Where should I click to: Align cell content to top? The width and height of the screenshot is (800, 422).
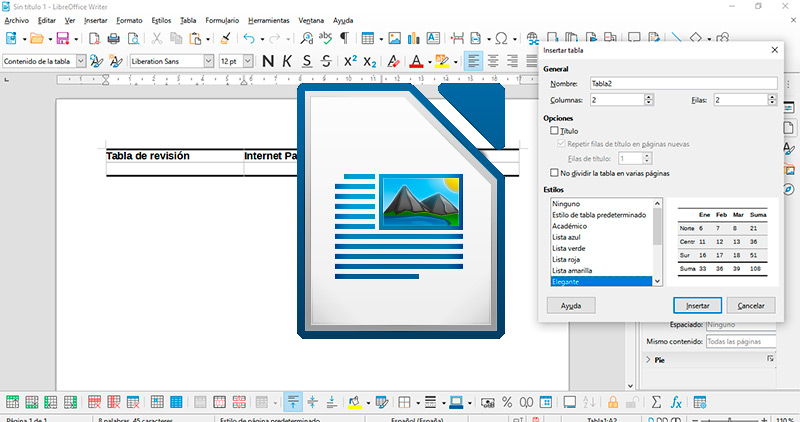293,402
